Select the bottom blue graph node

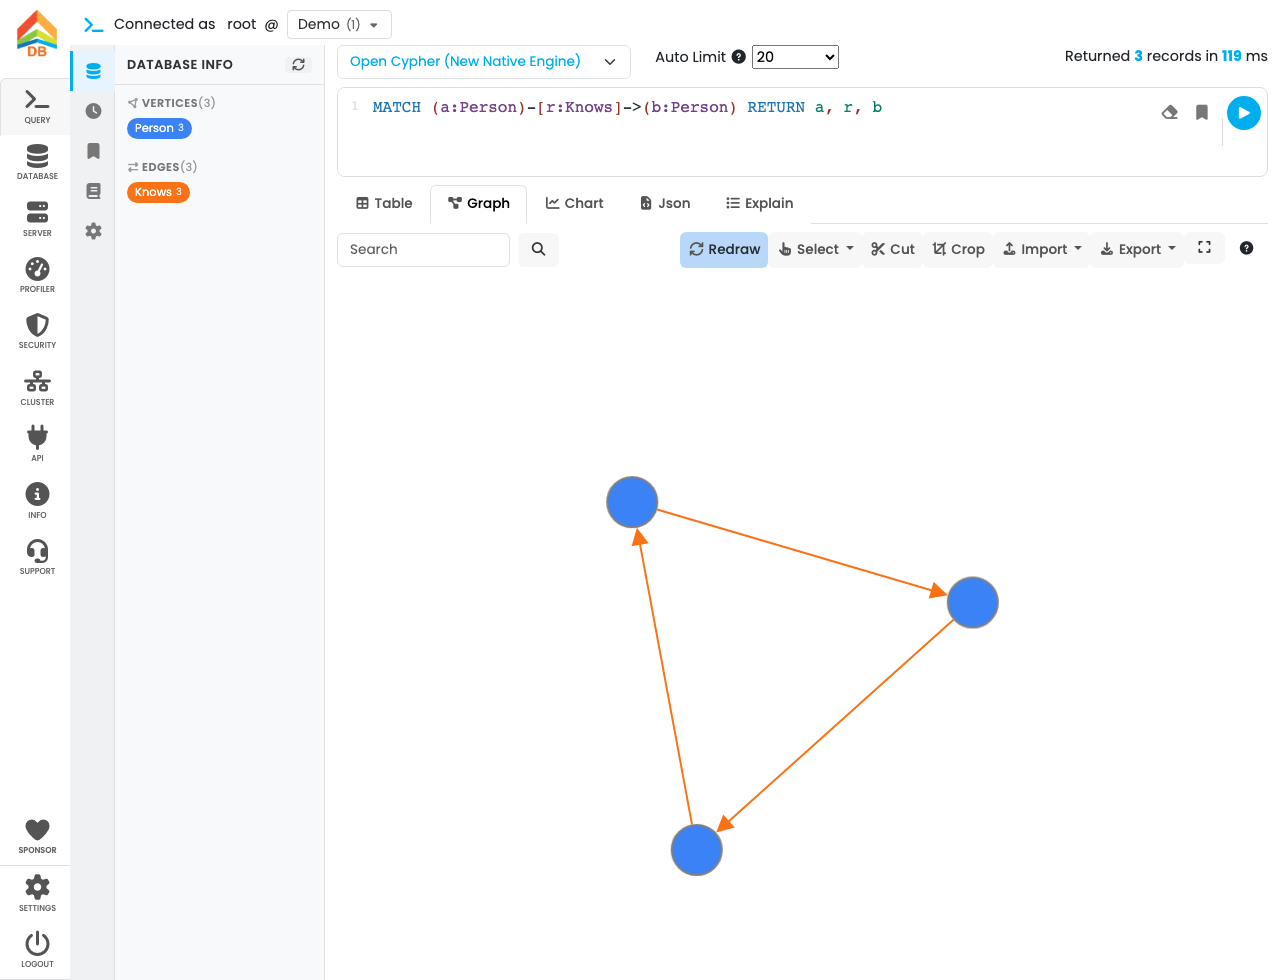pyautogui.click(x=696, y=850)
